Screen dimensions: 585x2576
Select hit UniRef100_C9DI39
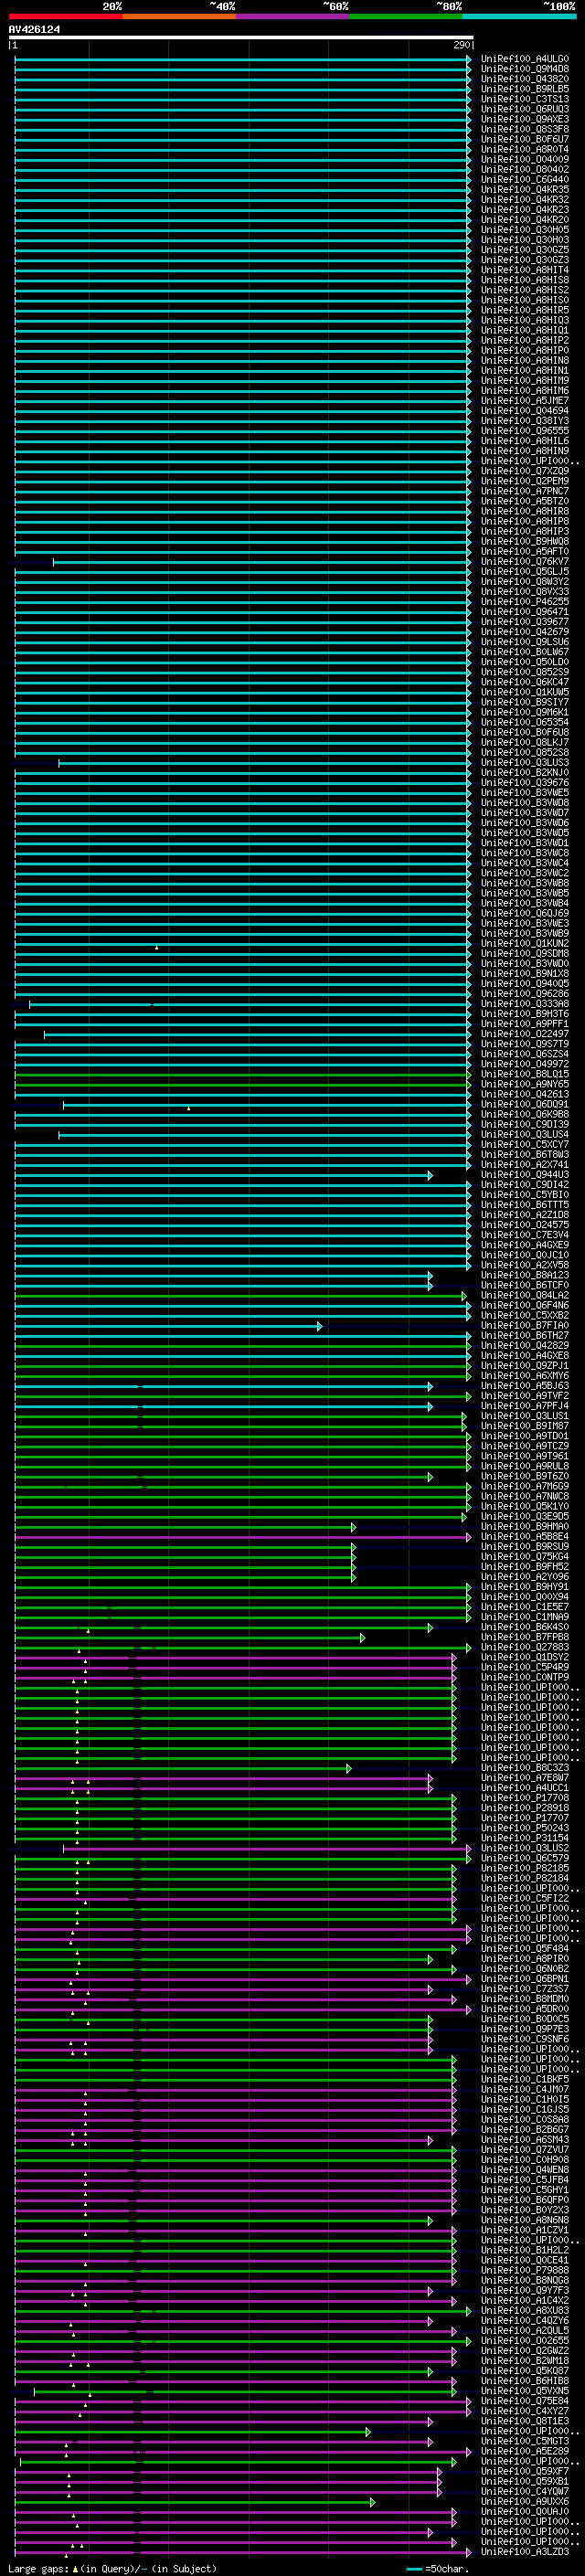[x=524, y=1124]
